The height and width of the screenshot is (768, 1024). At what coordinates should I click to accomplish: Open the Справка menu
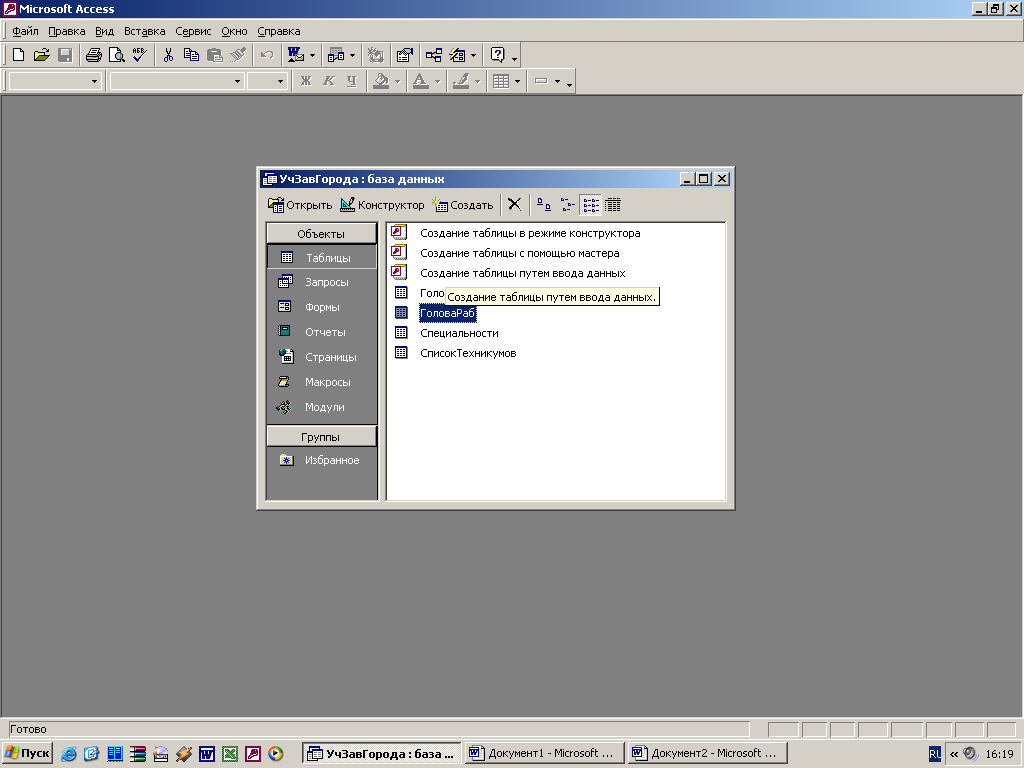279,31
